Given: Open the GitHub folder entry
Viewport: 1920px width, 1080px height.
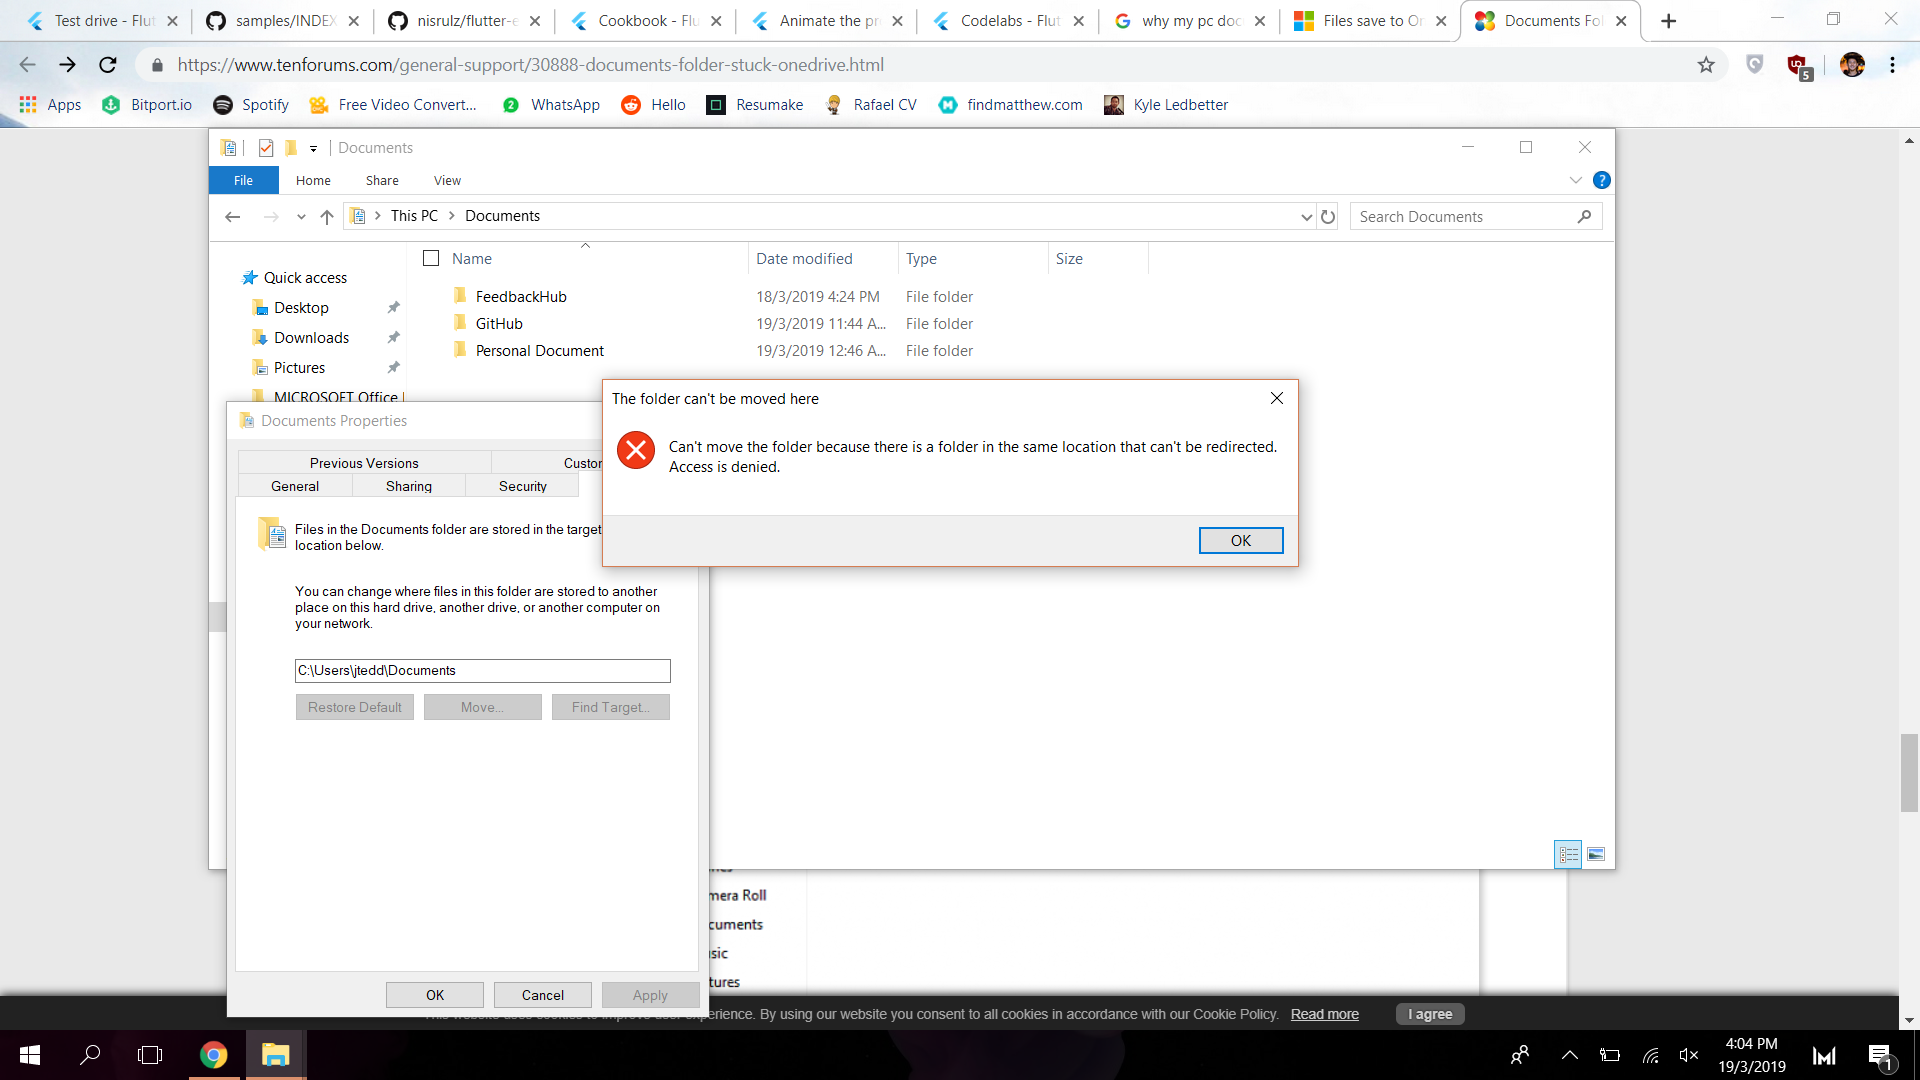Looking at the screenshot, I should click(499, 324).
